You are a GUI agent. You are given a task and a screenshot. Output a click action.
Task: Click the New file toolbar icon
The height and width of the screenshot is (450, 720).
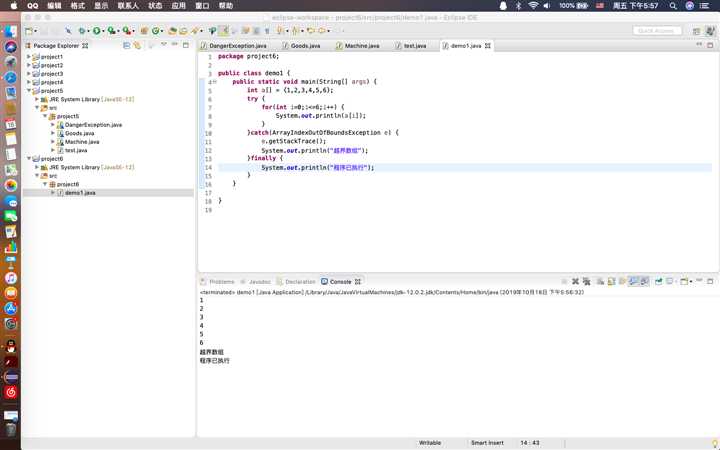[x=29, y=31]
